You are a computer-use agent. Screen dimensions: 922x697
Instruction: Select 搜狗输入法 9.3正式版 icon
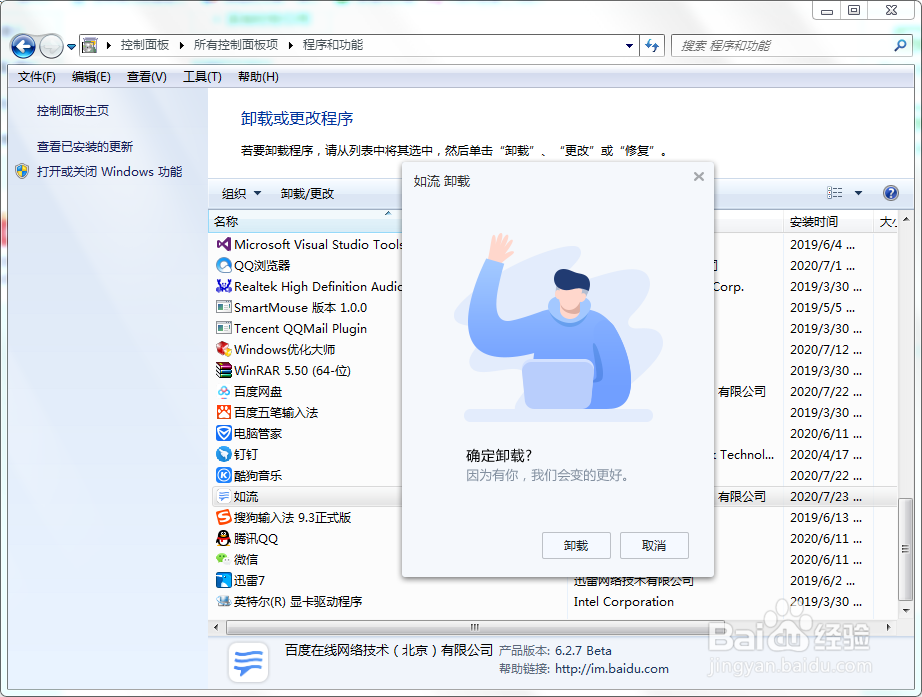pyautogui.click(x=223, y=518)
